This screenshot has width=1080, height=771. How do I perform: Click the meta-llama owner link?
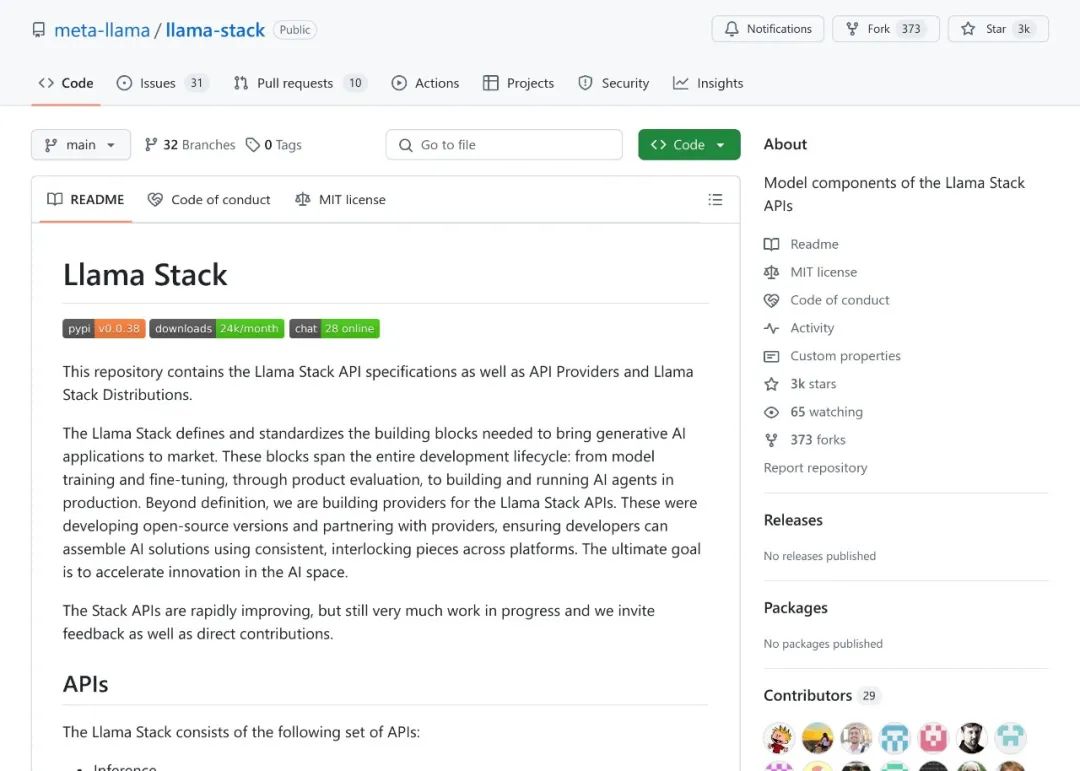(102, 30)
